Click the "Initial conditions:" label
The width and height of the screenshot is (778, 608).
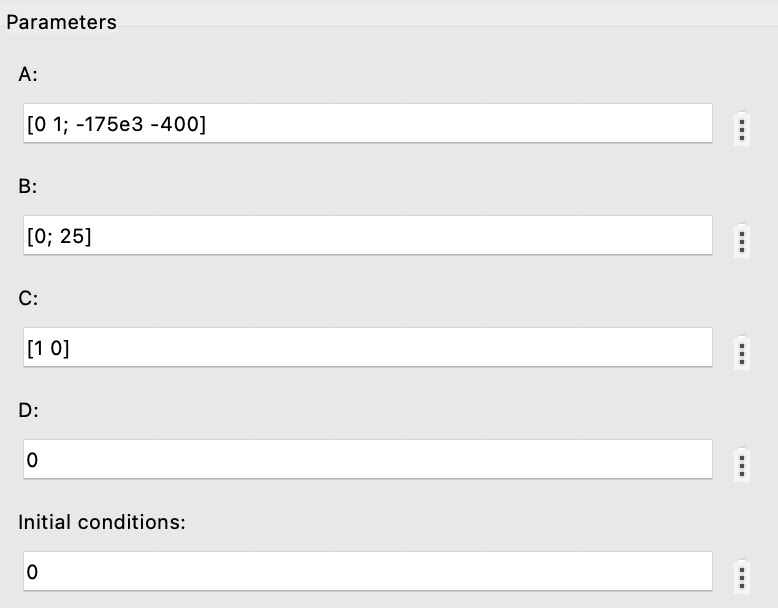pos(102,521)
